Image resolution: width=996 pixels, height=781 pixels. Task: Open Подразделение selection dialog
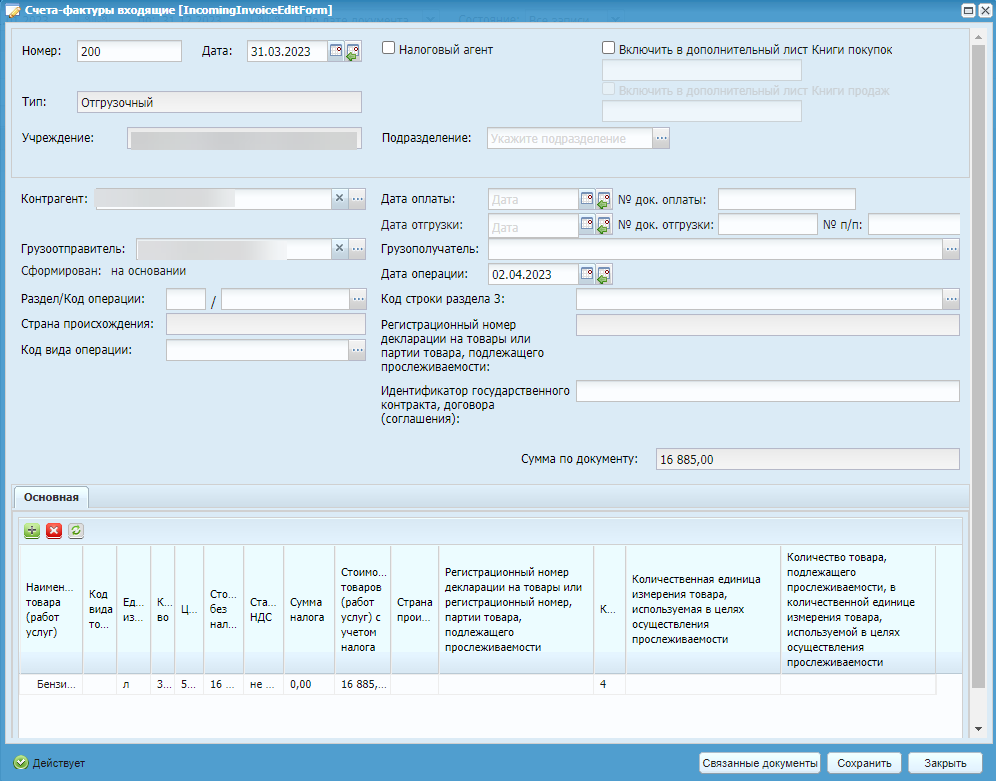pos(661,138)
